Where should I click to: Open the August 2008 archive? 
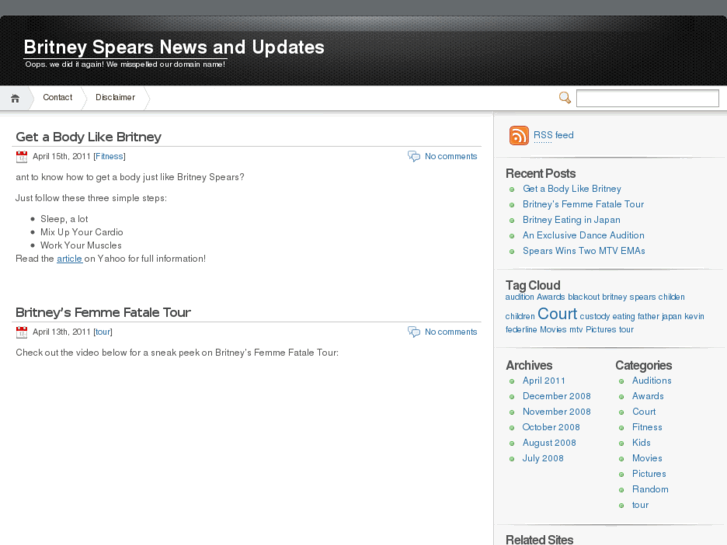click(549, 443)
